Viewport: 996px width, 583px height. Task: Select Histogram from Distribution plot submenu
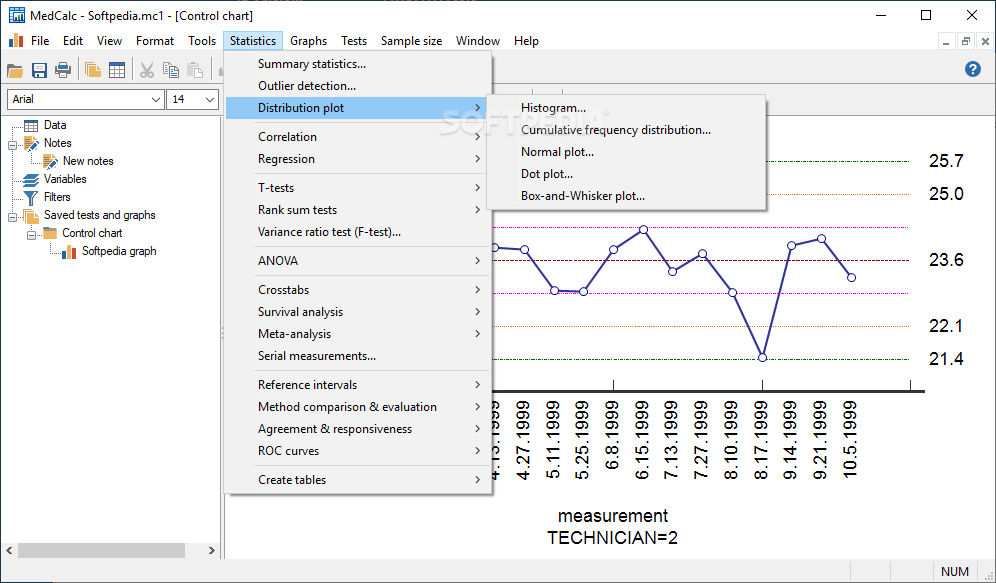pos(626,108)
